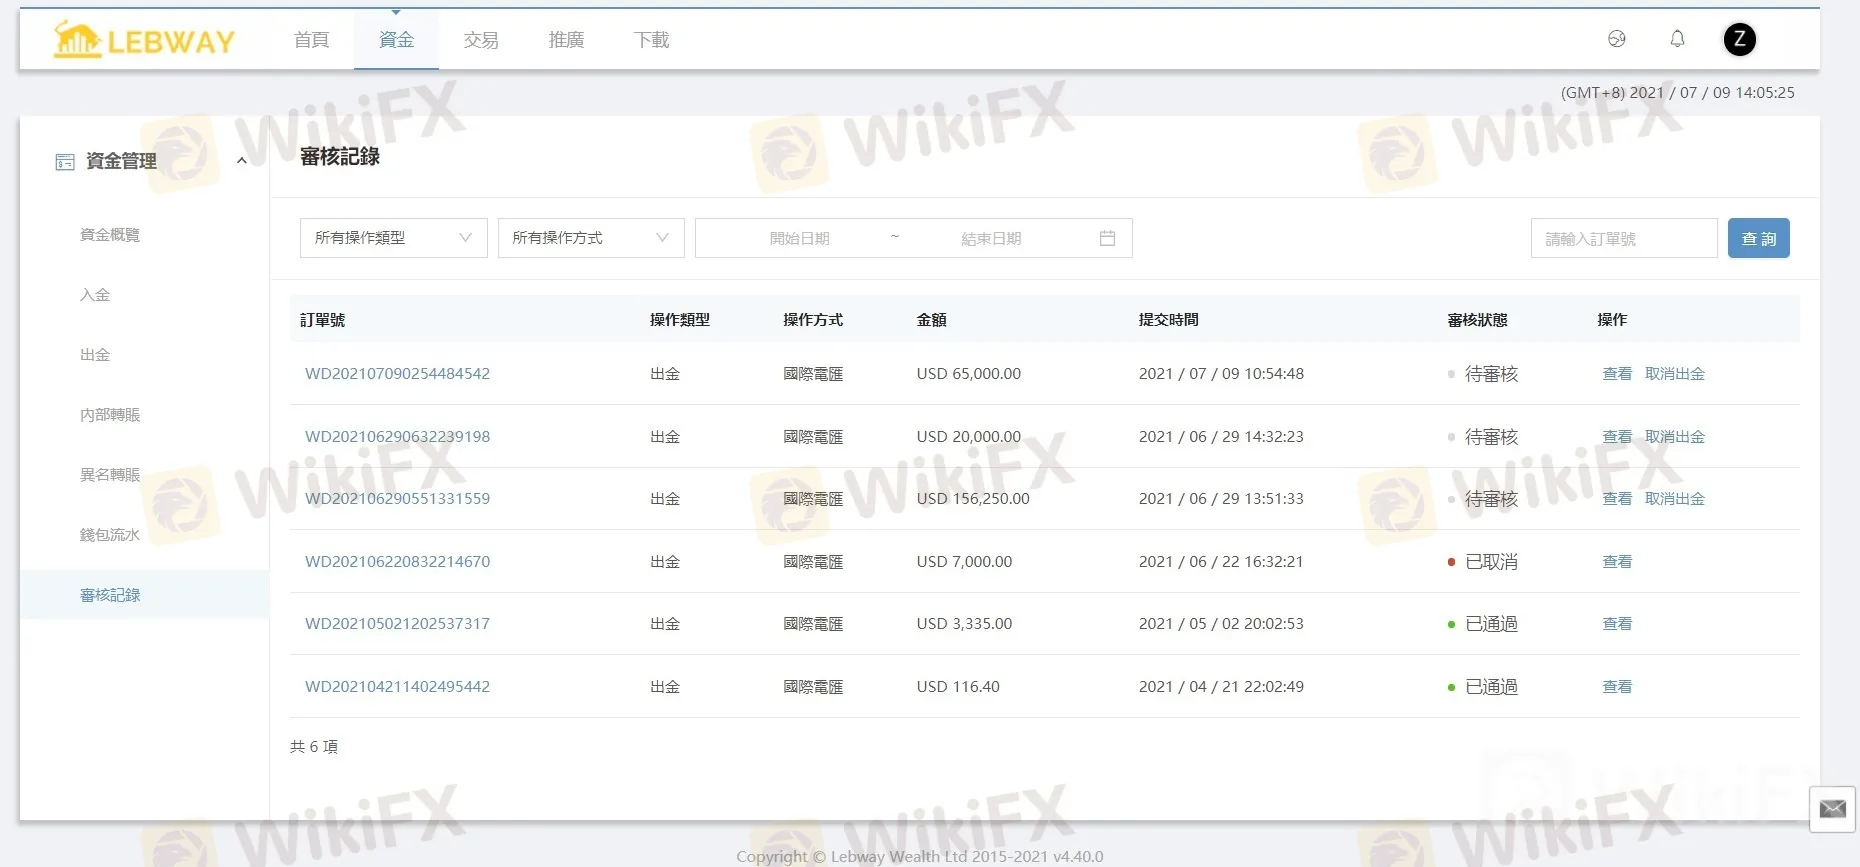Click the 查詢 button

(1759, 238)
